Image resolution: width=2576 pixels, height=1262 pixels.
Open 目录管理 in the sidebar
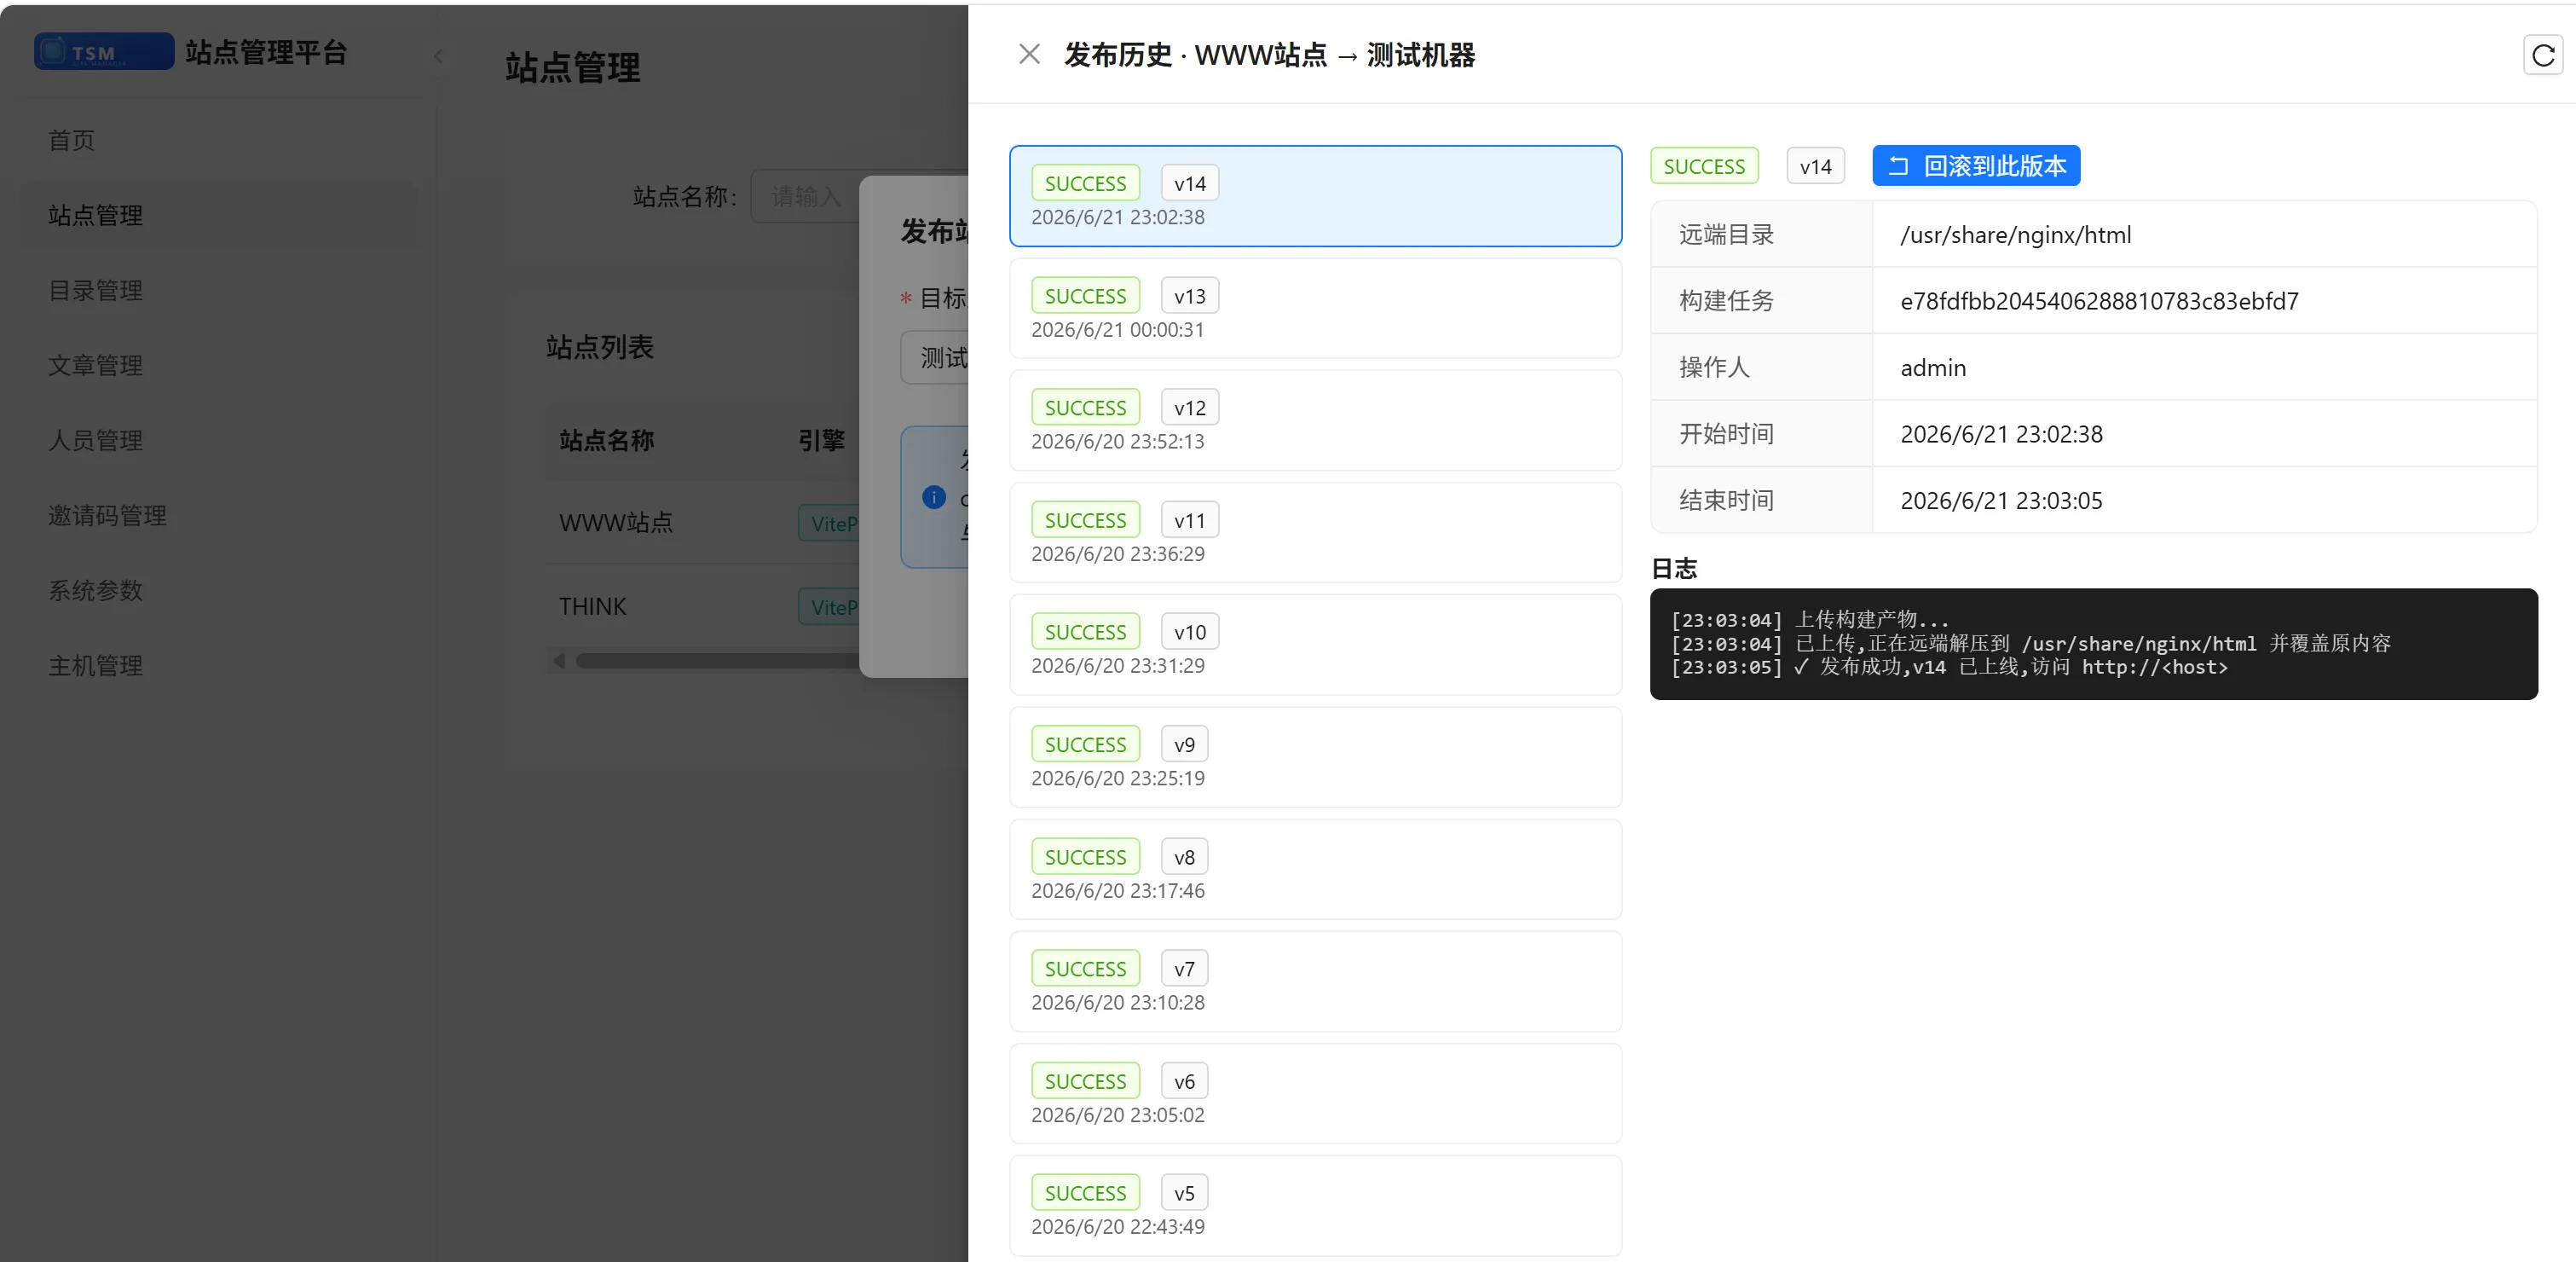click(95, 290)
